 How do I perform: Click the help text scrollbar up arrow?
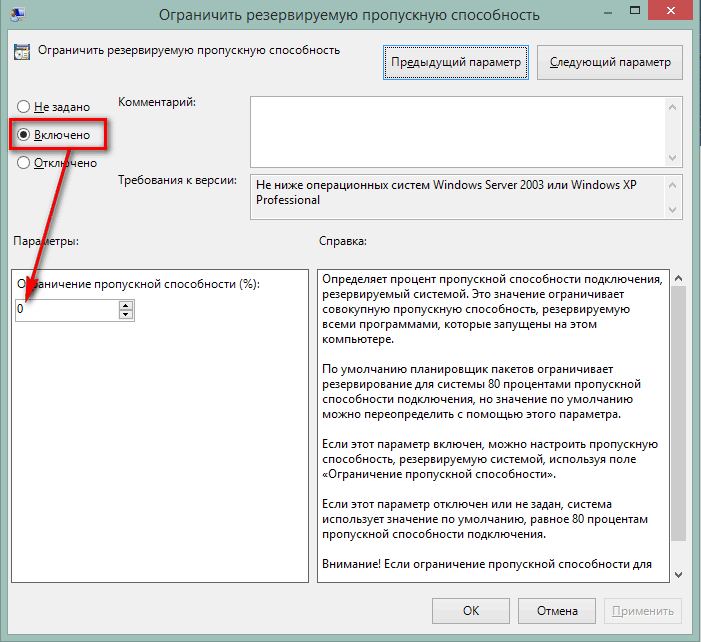click(677, 279)
